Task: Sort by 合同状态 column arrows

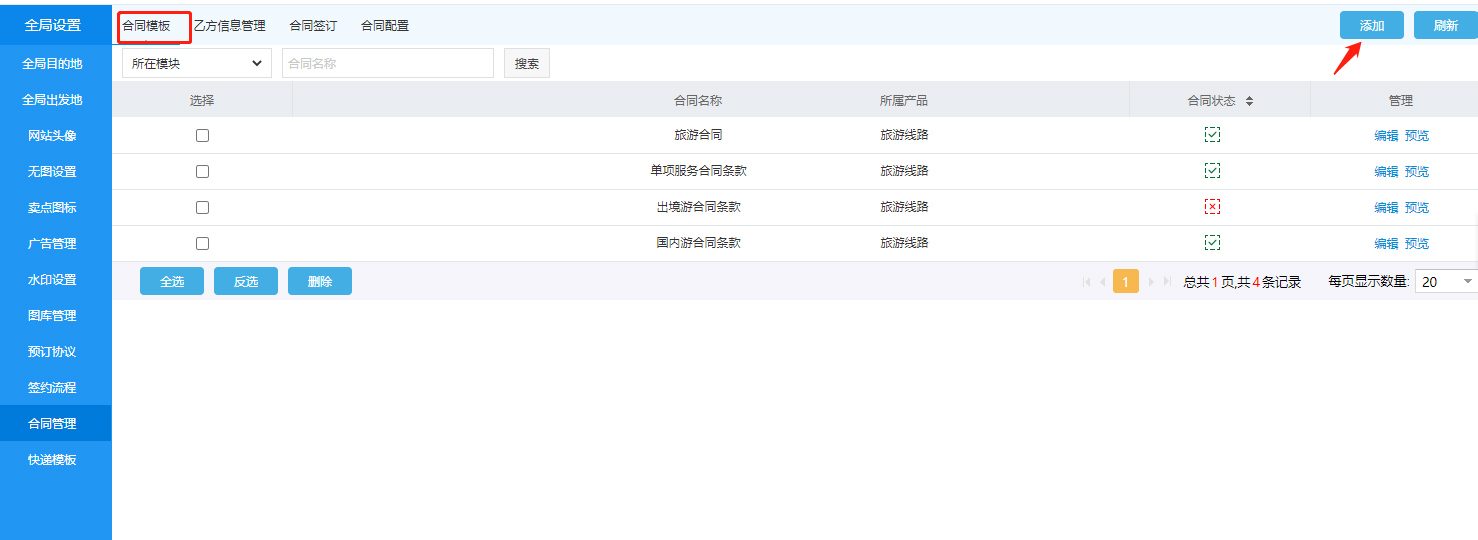Action: 1249,101
